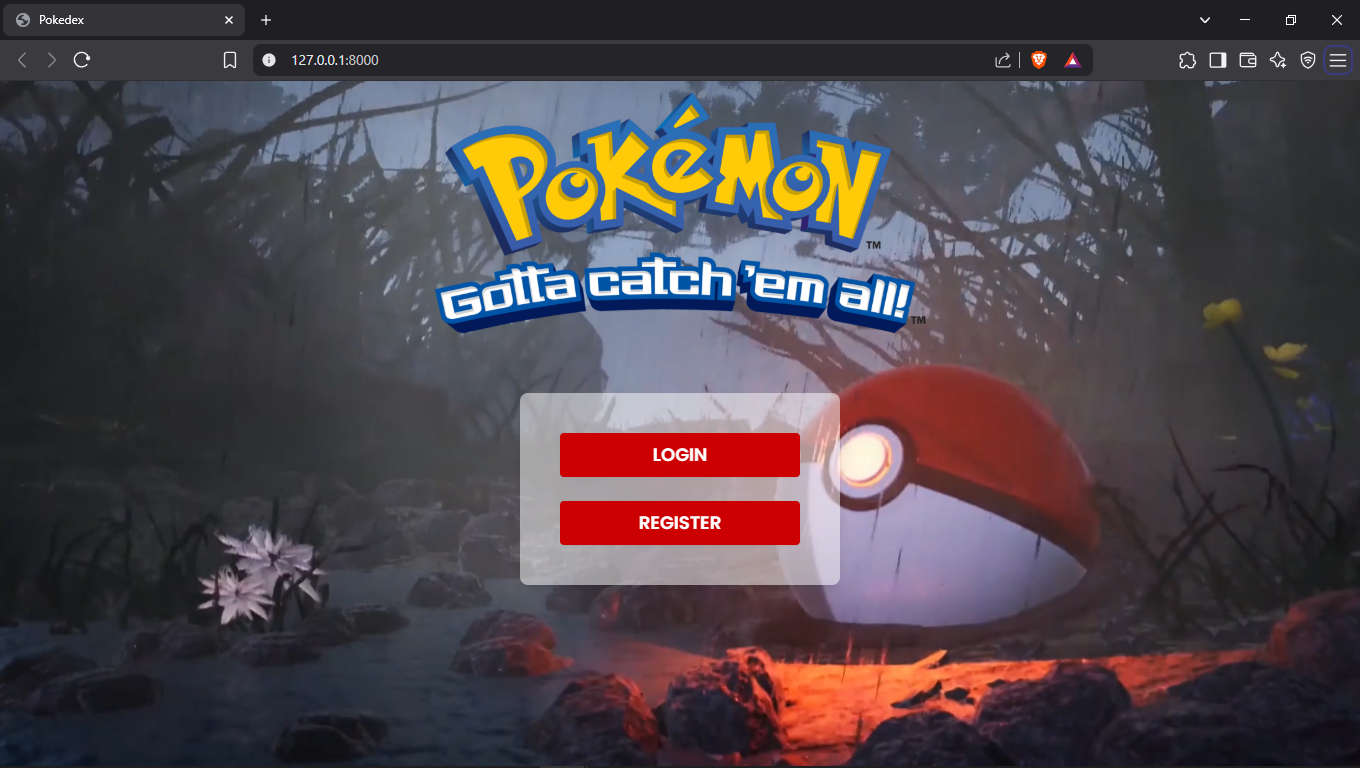
Task: Click the red LOGIN button
Action: coord(680,455)
